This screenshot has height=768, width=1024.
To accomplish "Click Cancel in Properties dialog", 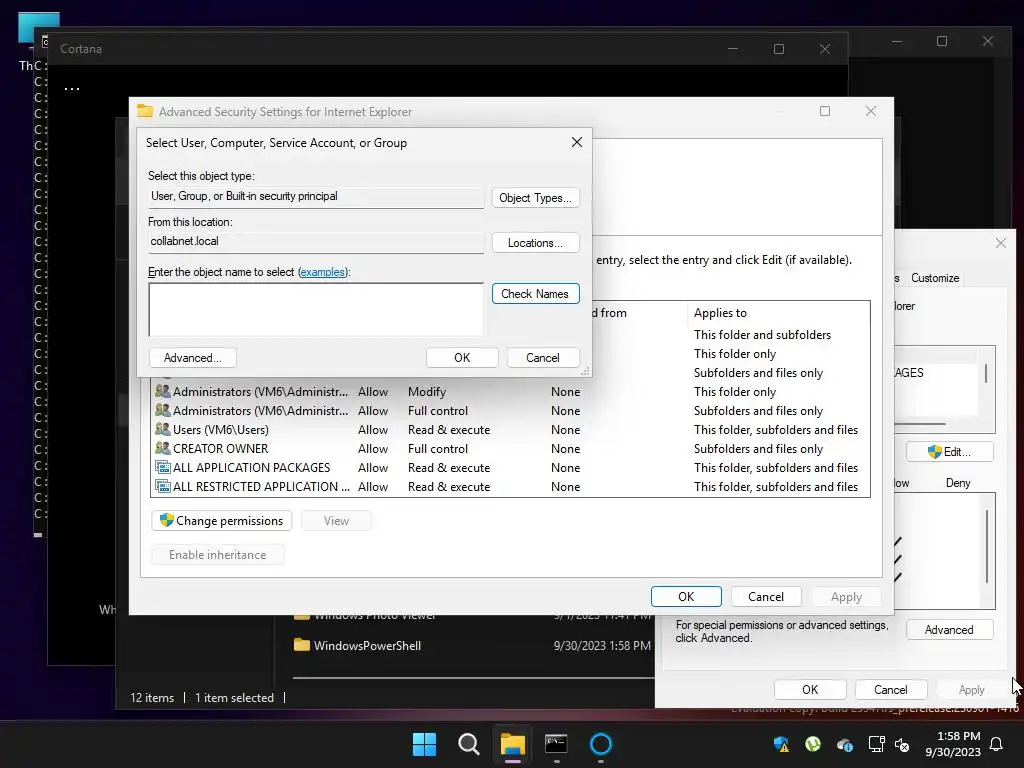I will click(x=890, y=690).
